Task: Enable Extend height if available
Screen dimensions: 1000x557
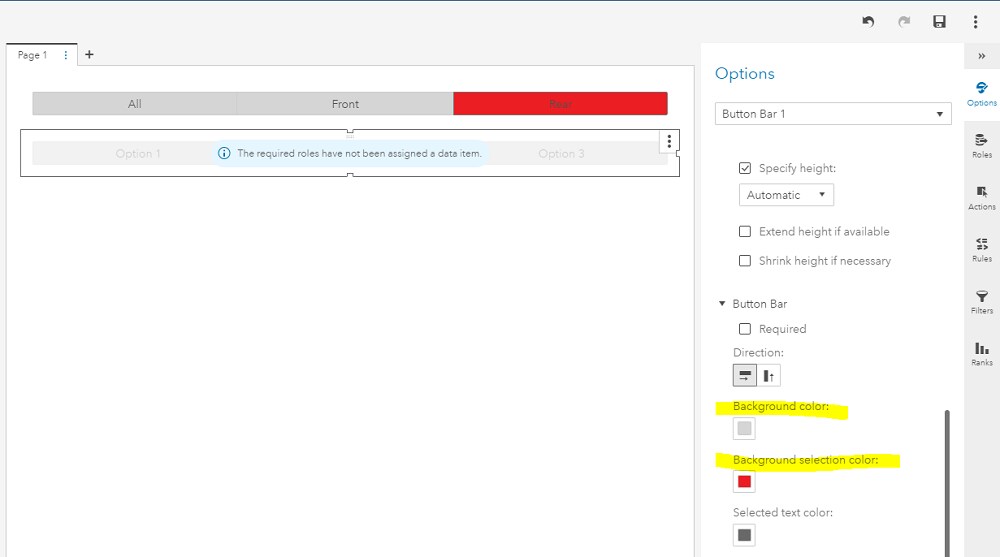Action: pyautogui.click(x=745, y=231)
